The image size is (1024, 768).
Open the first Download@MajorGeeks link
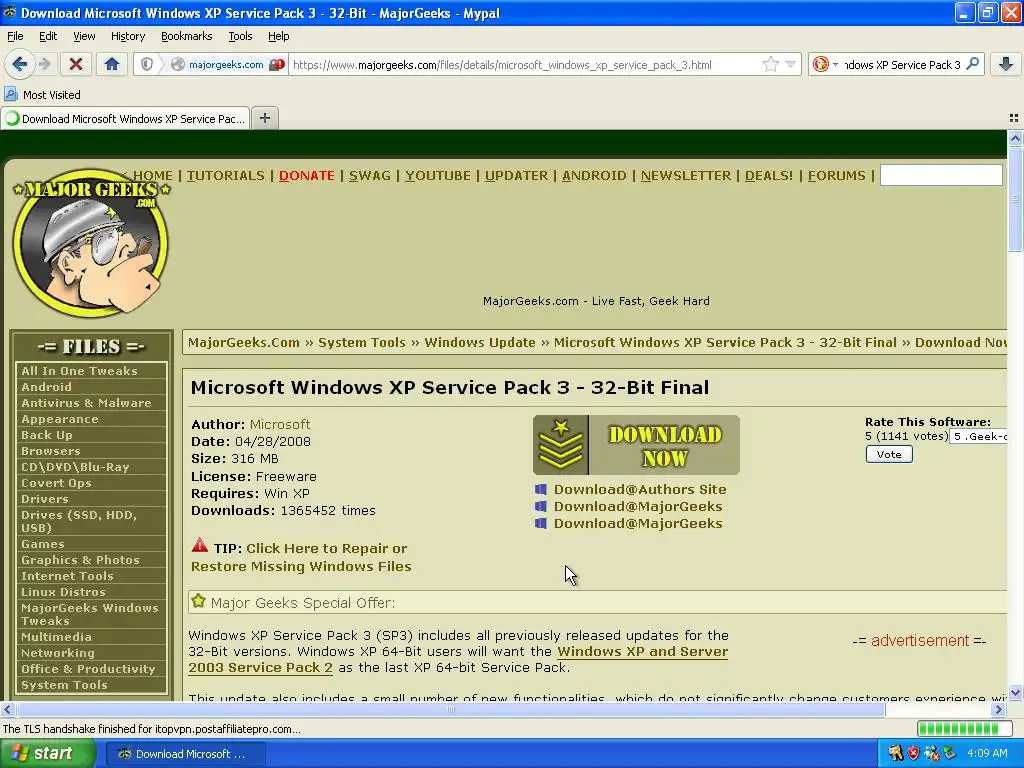click(x=638, y=506)
